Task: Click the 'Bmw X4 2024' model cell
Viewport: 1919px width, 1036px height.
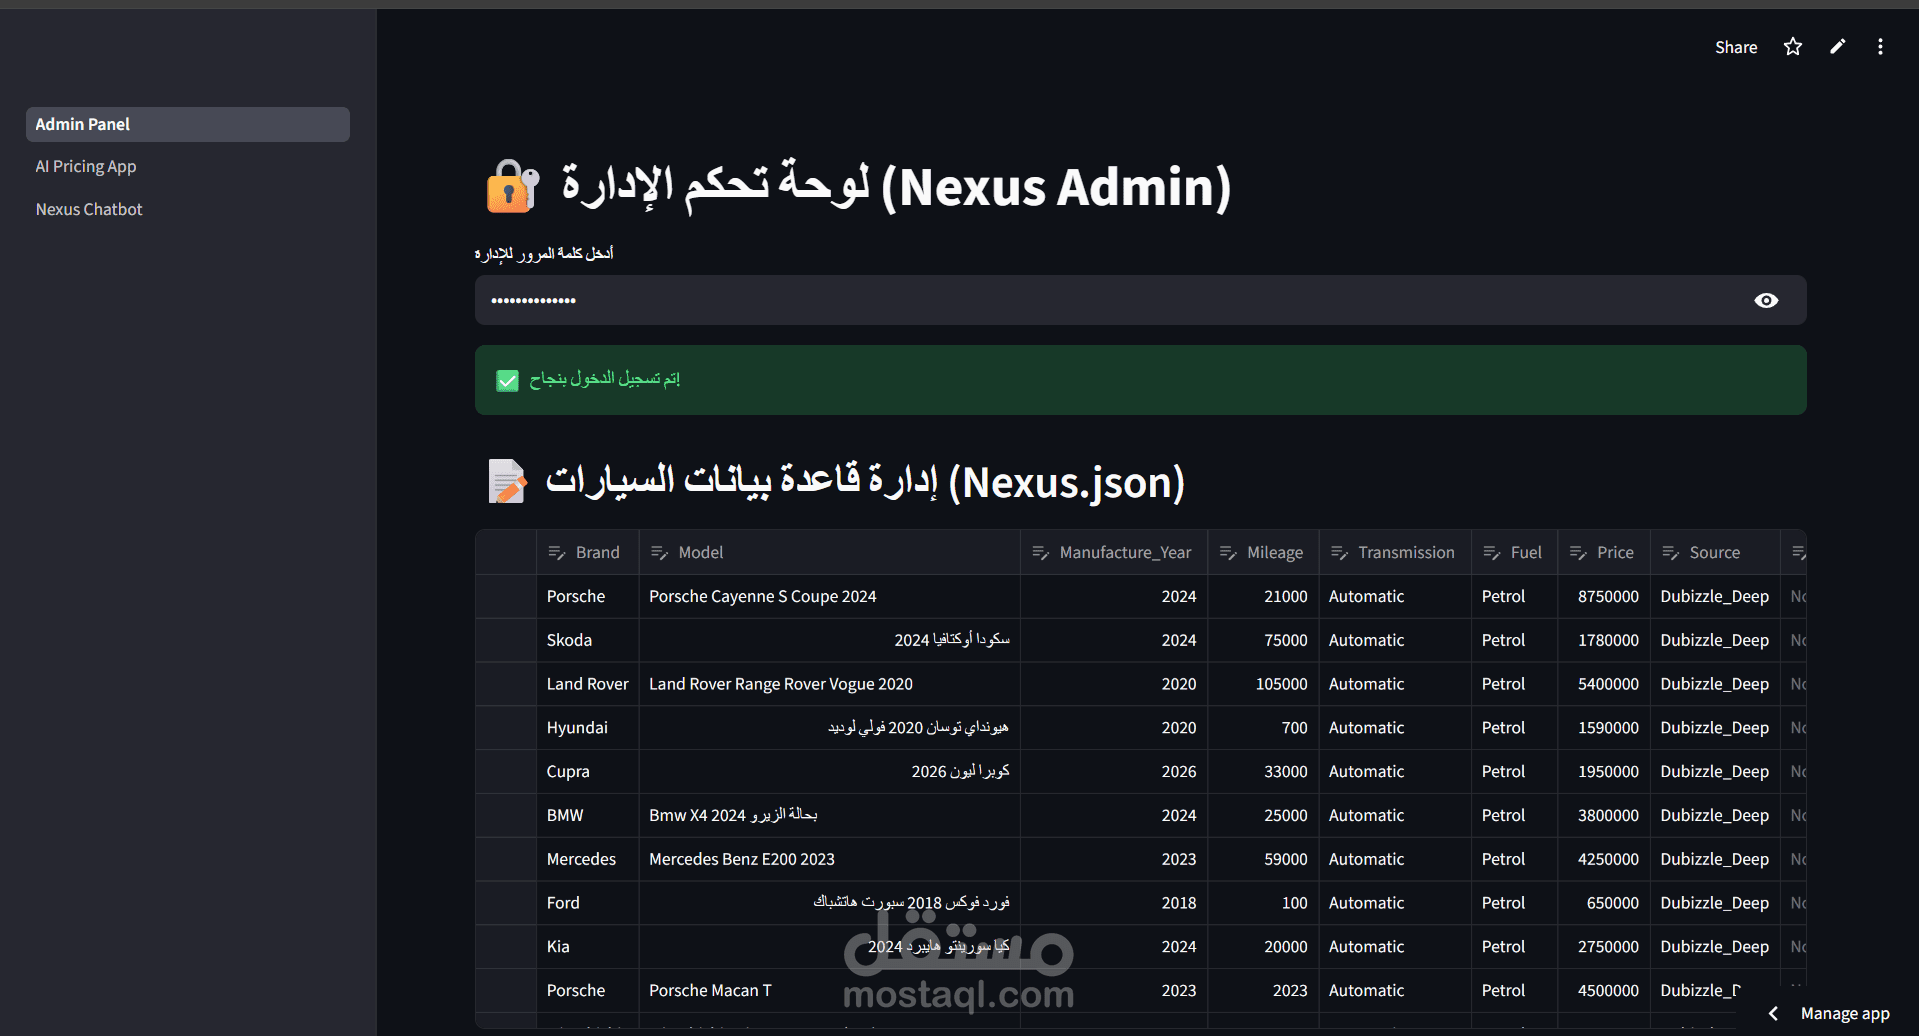Action: pyautogui.click(x=830, y=815)
